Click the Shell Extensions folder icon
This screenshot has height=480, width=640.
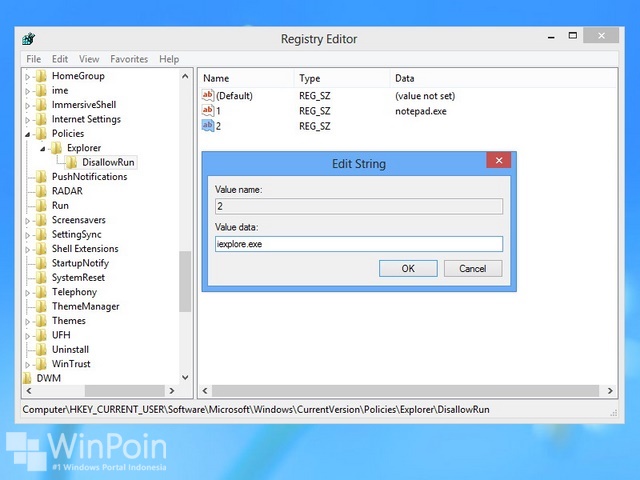[x=41, y=249]
